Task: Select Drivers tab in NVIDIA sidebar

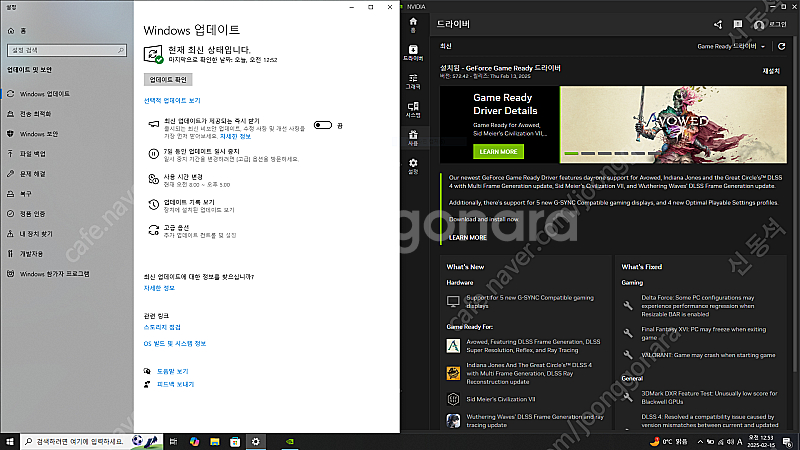Action: (x=413, y=53)
